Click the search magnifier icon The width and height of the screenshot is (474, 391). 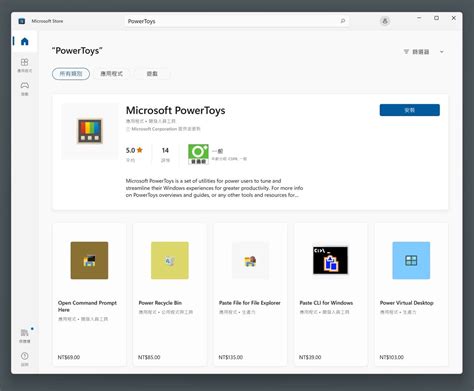[343, 21]
